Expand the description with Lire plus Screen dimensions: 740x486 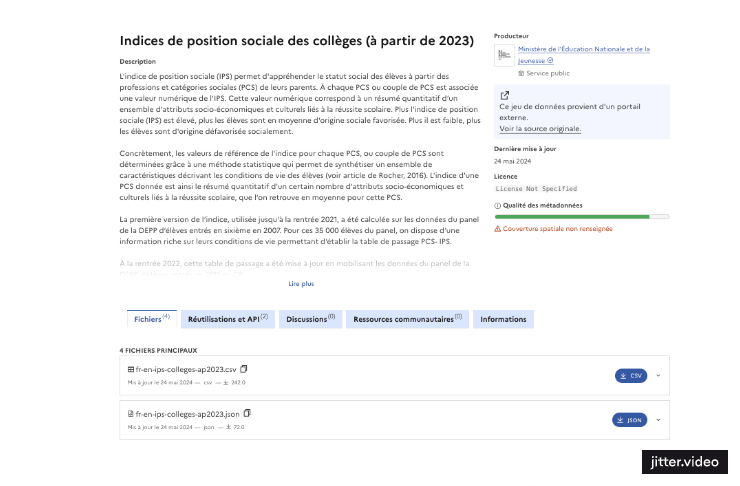(x=301, y=284)
